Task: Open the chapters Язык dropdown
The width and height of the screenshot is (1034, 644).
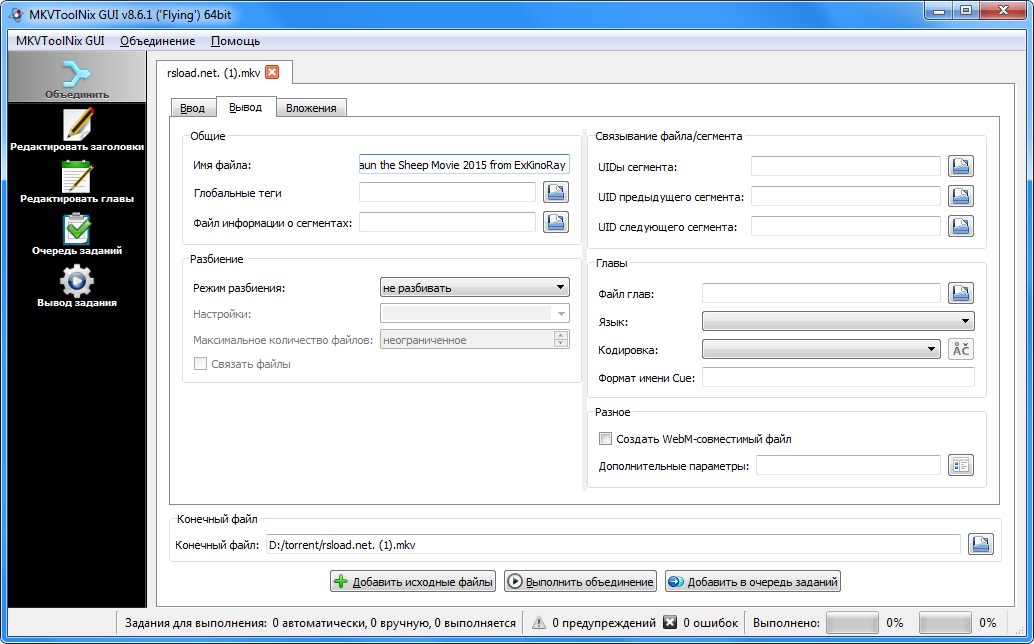Action: pyautogui.click(x=838, y=321)
